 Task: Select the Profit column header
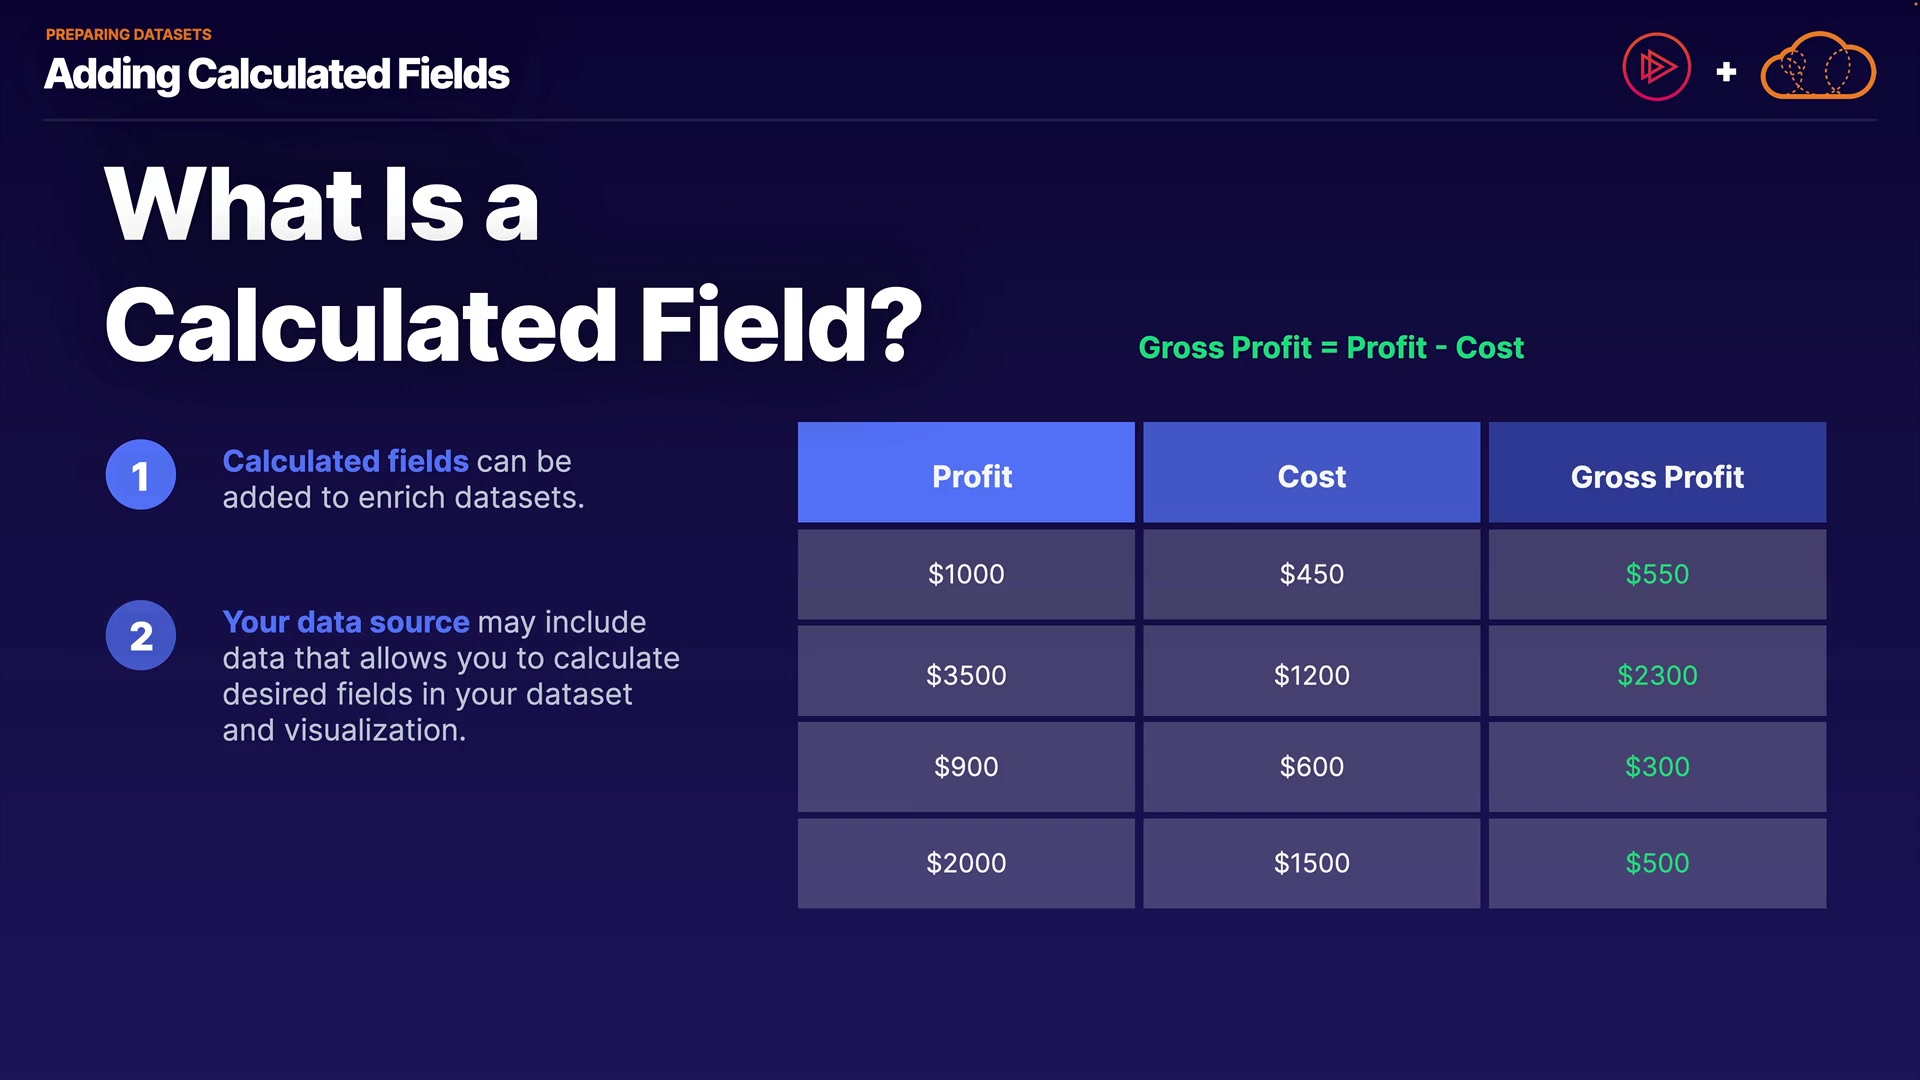coord(966,473)
